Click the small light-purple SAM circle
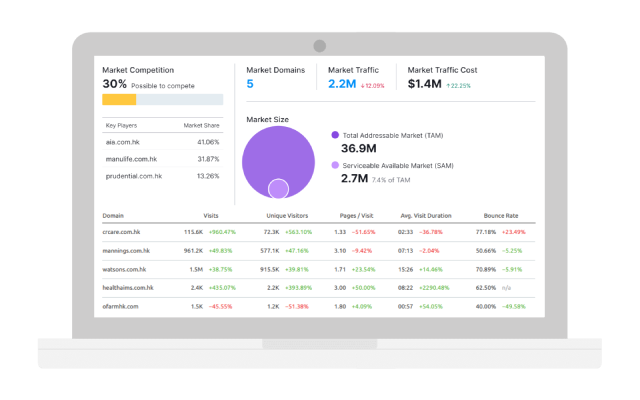This screenshot has height=400, width=640. [278, 188]
